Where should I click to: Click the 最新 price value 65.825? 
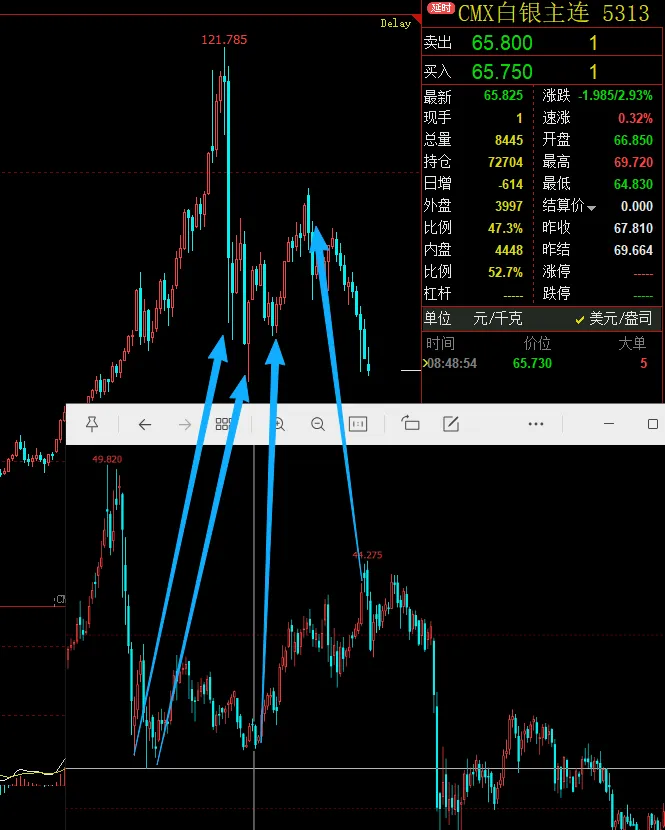click(x=503, y=96)
